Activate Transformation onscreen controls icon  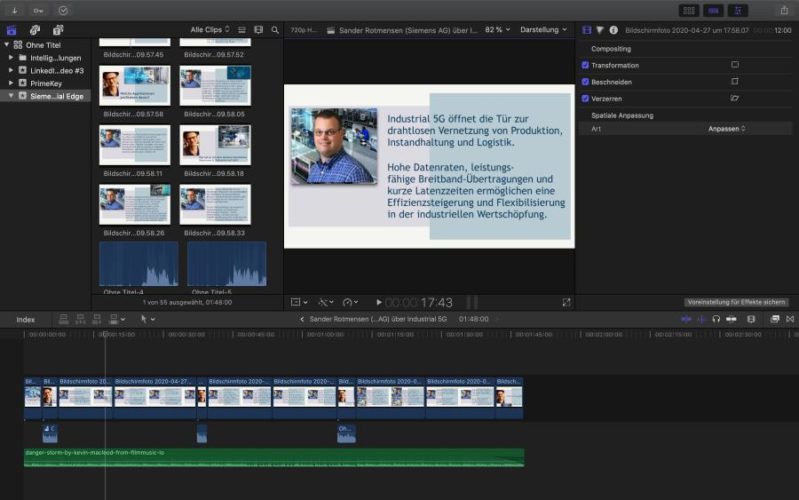click(735, 65)
